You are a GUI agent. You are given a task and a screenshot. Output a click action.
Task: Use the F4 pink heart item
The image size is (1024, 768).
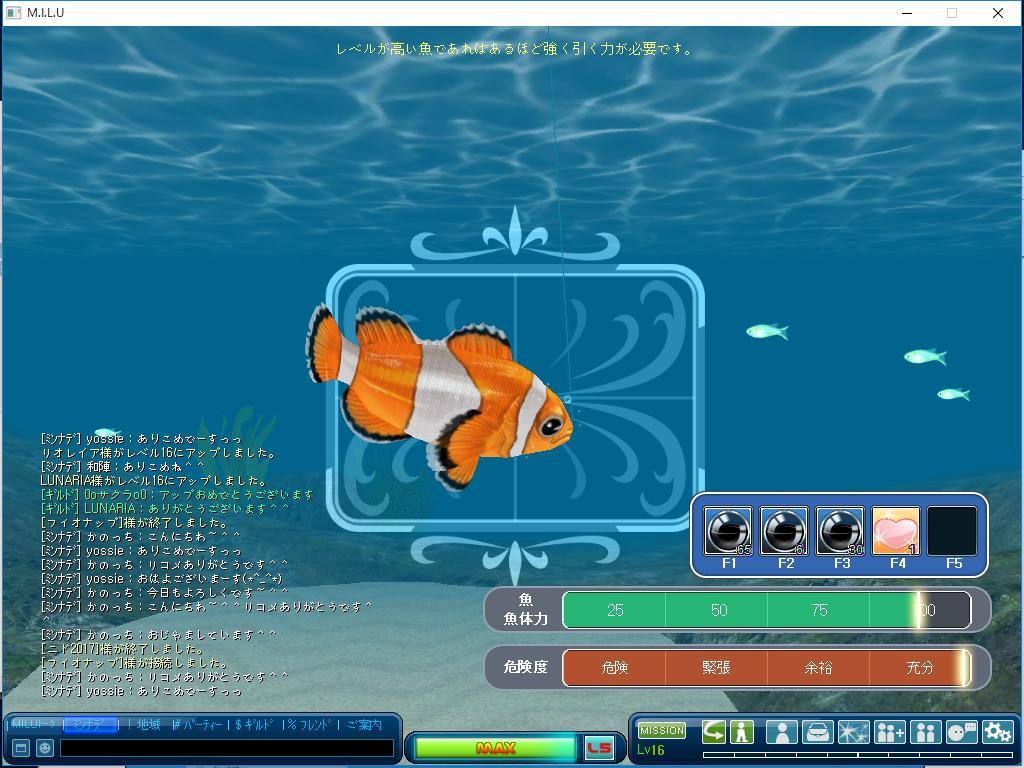(896, 530)
